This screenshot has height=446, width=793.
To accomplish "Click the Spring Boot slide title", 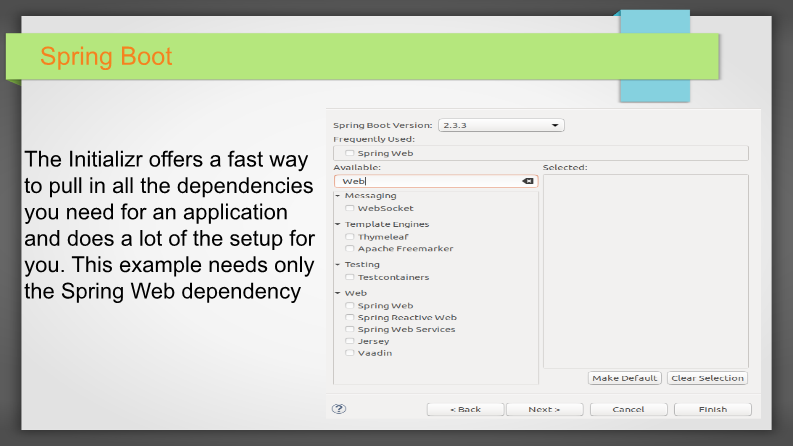I will click(106, 56).
